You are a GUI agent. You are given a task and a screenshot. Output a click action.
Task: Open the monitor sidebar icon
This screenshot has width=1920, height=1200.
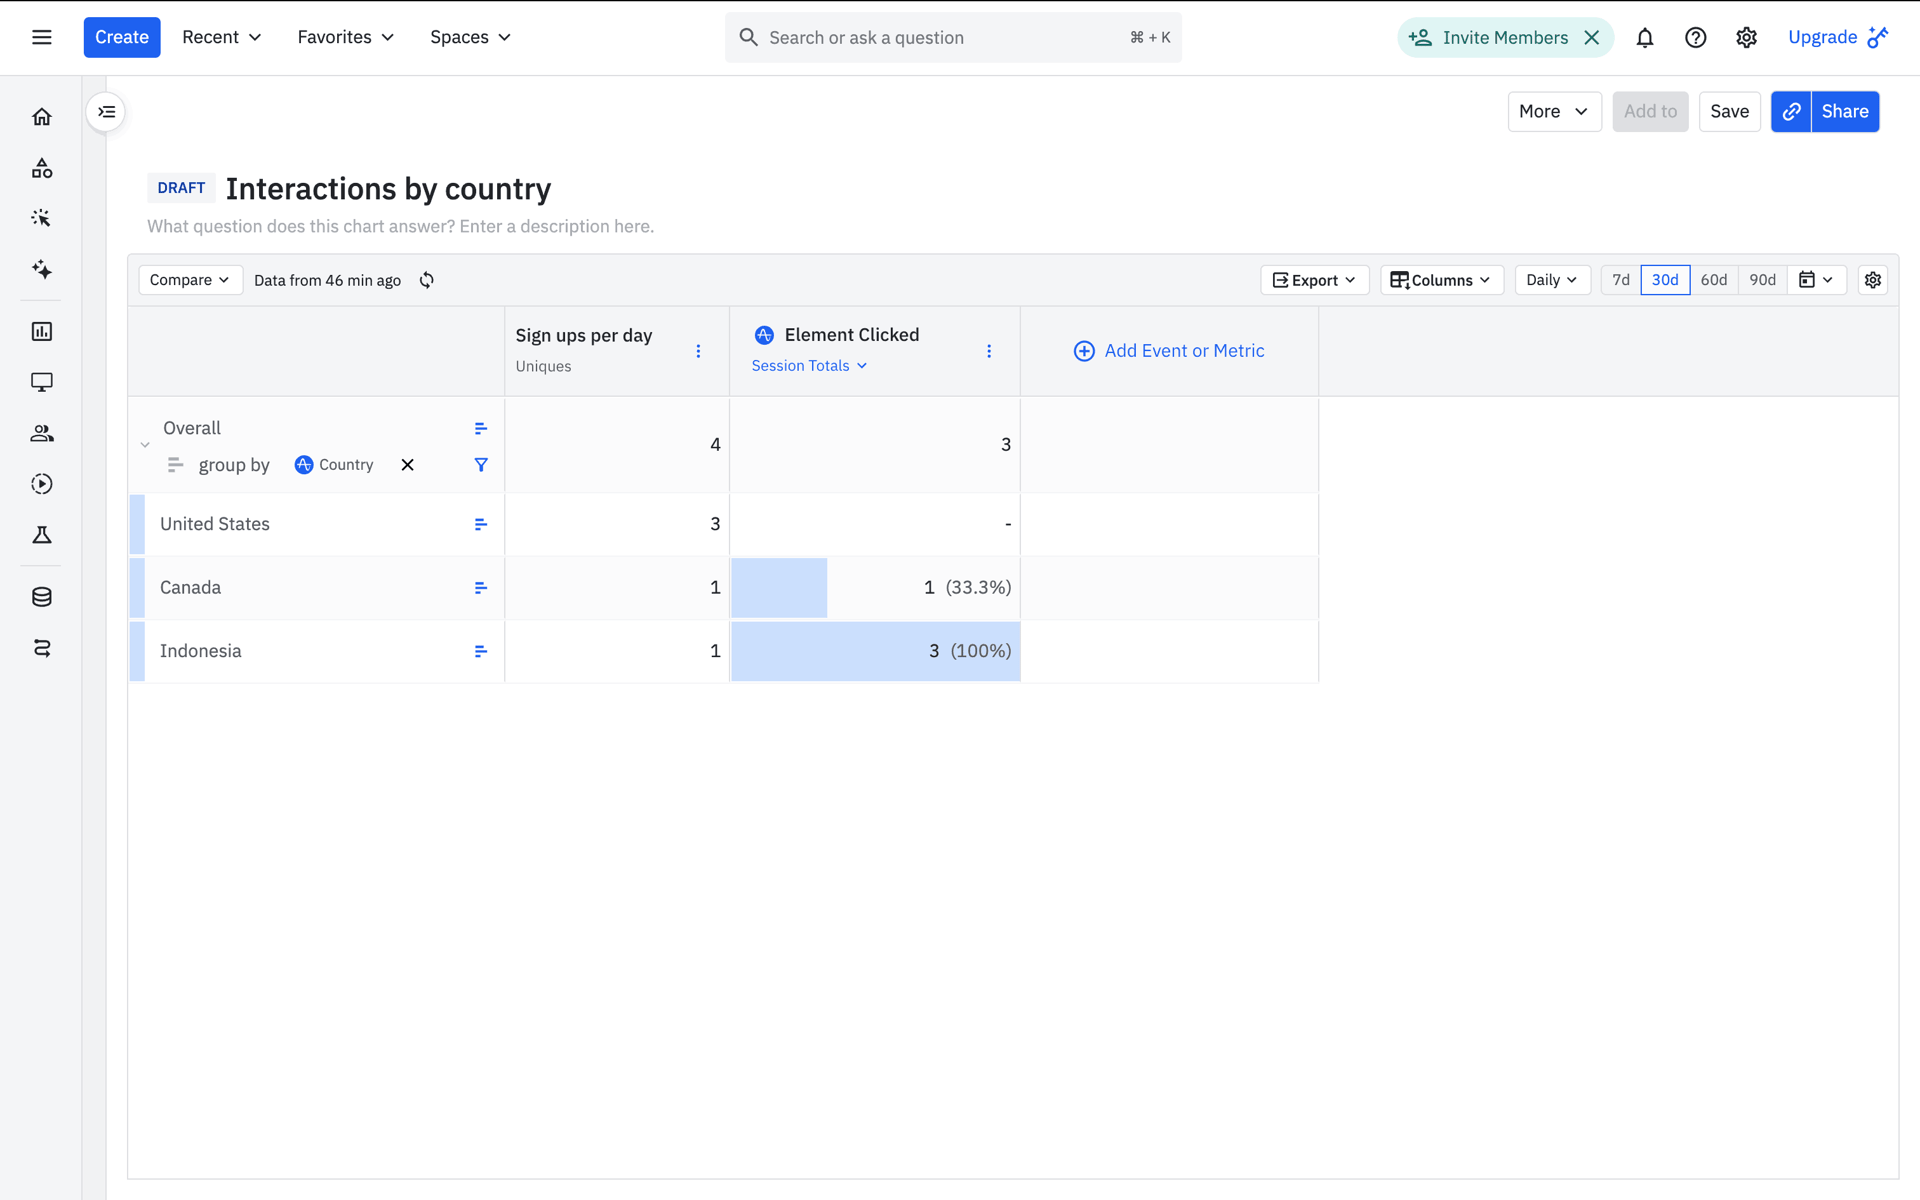tap(42, 382)
